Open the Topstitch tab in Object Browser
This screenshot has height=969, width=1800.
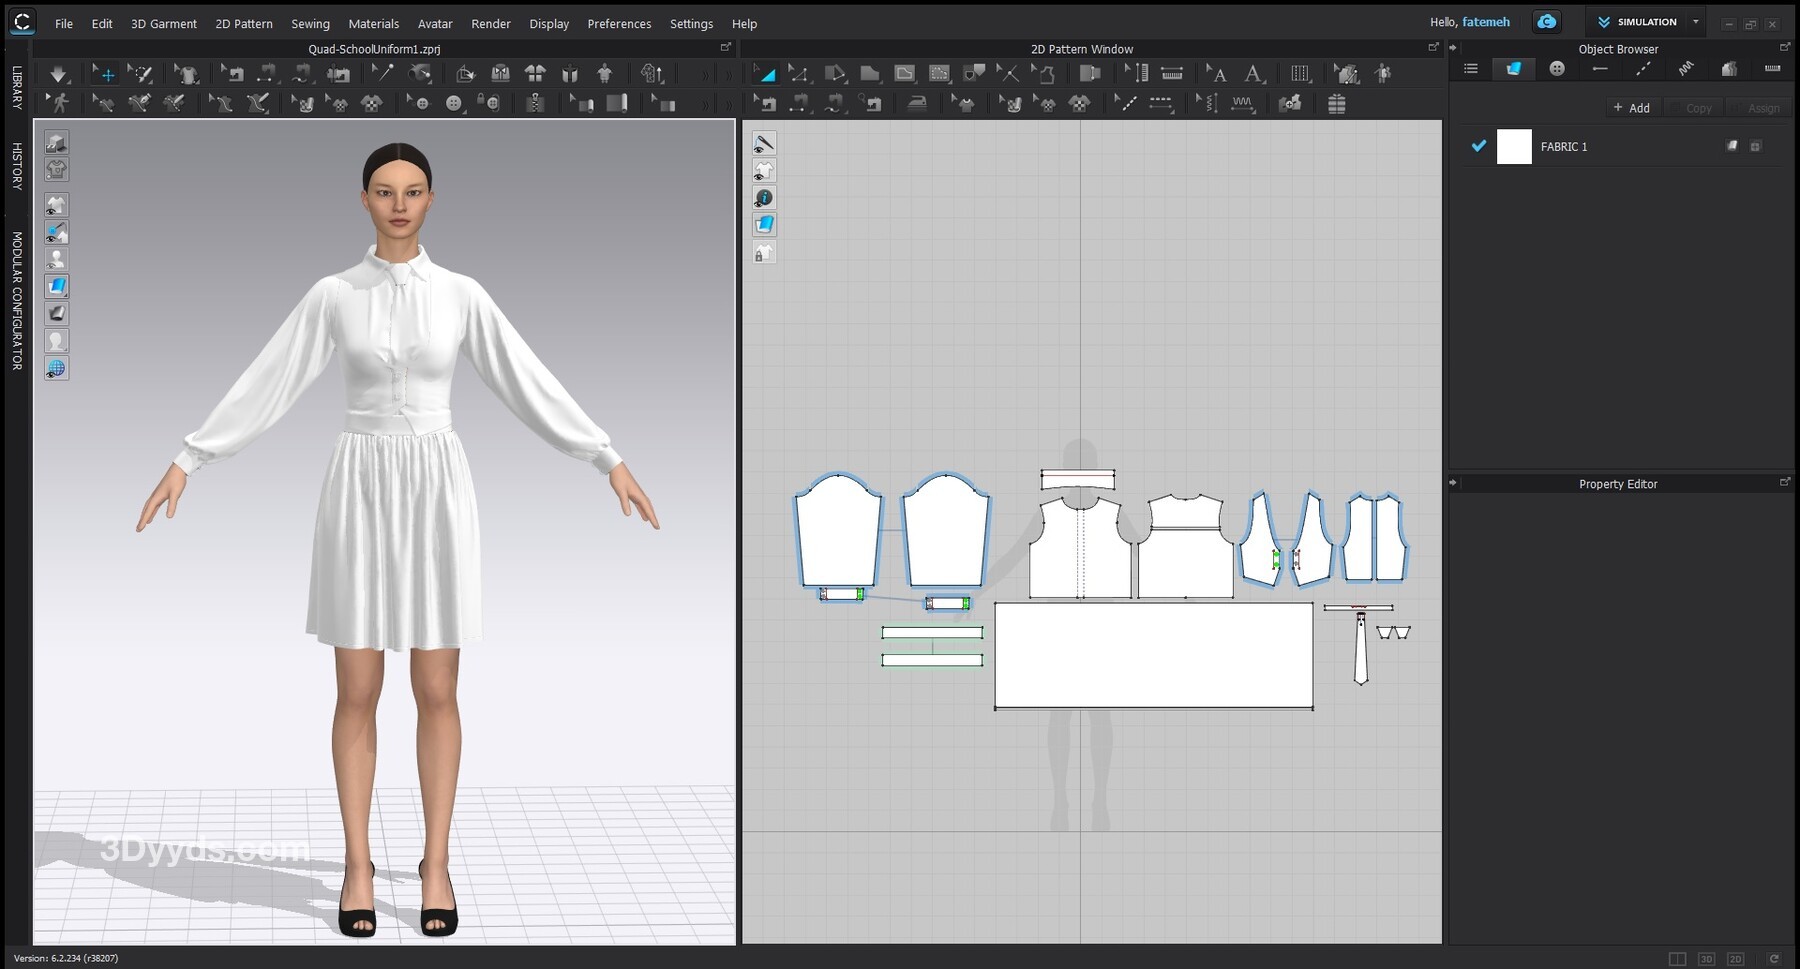(1642, 69)
